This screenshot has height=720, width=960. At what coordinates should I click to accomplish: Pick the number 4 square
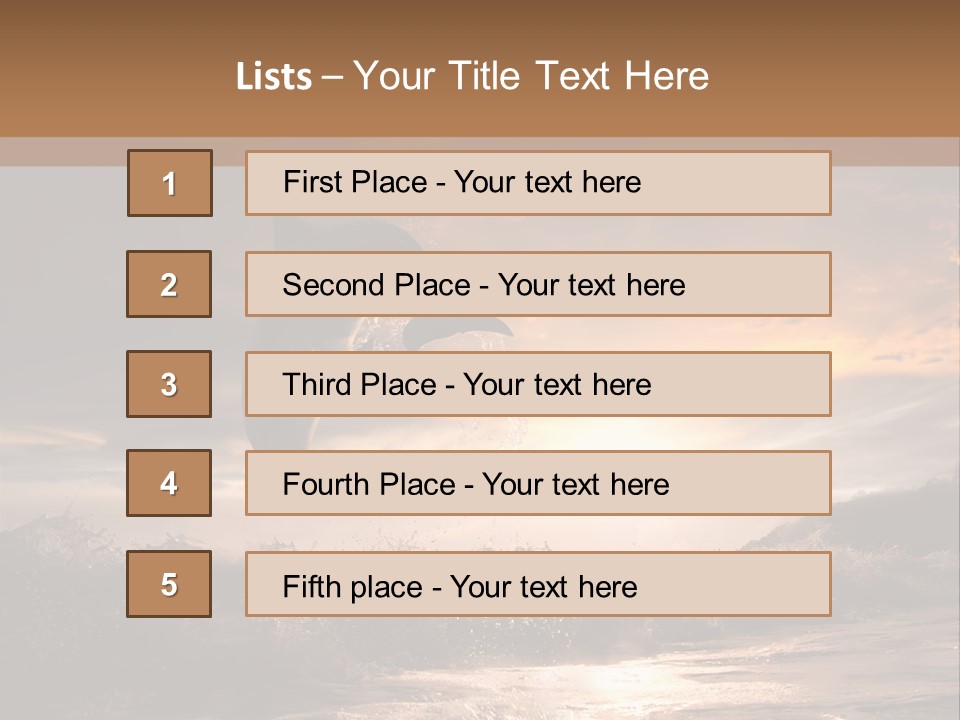(169, 483)
